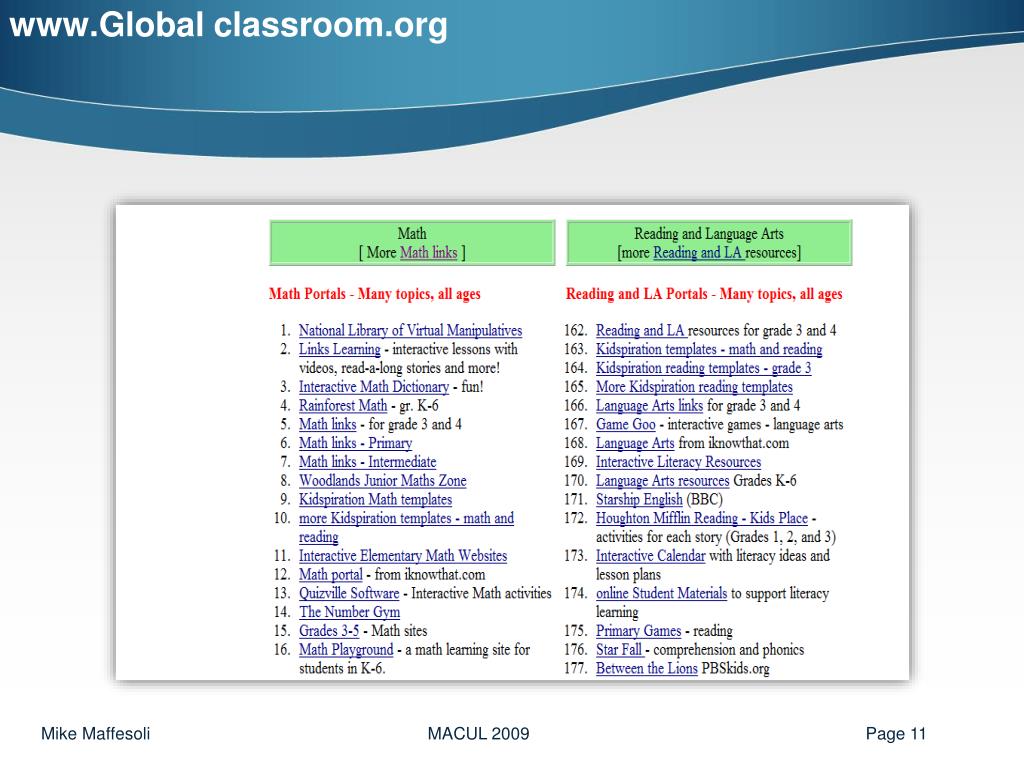
Task: Open Interactive Literacy Resources link
Action: point(679,462)
